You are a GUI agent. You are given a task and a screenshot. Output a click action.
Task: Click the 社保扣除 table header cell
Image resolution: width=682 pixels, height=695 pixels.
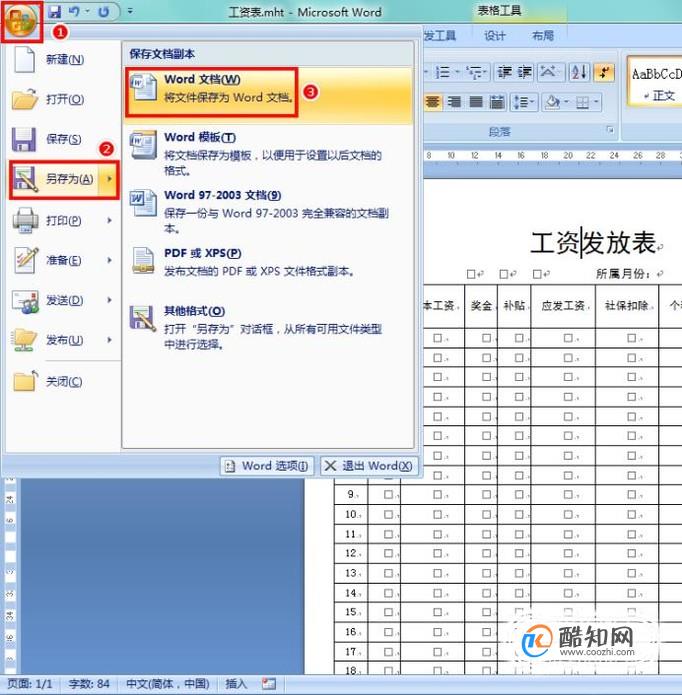click(627, 305)
